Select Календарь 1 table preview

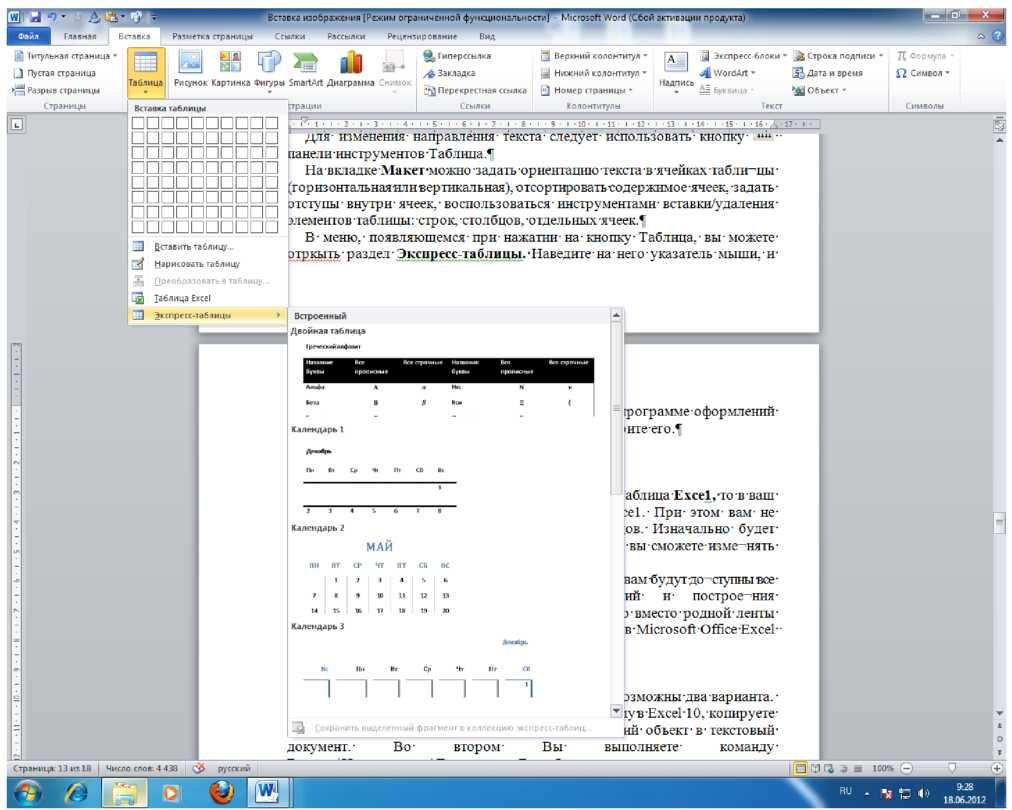pos(381,480)
